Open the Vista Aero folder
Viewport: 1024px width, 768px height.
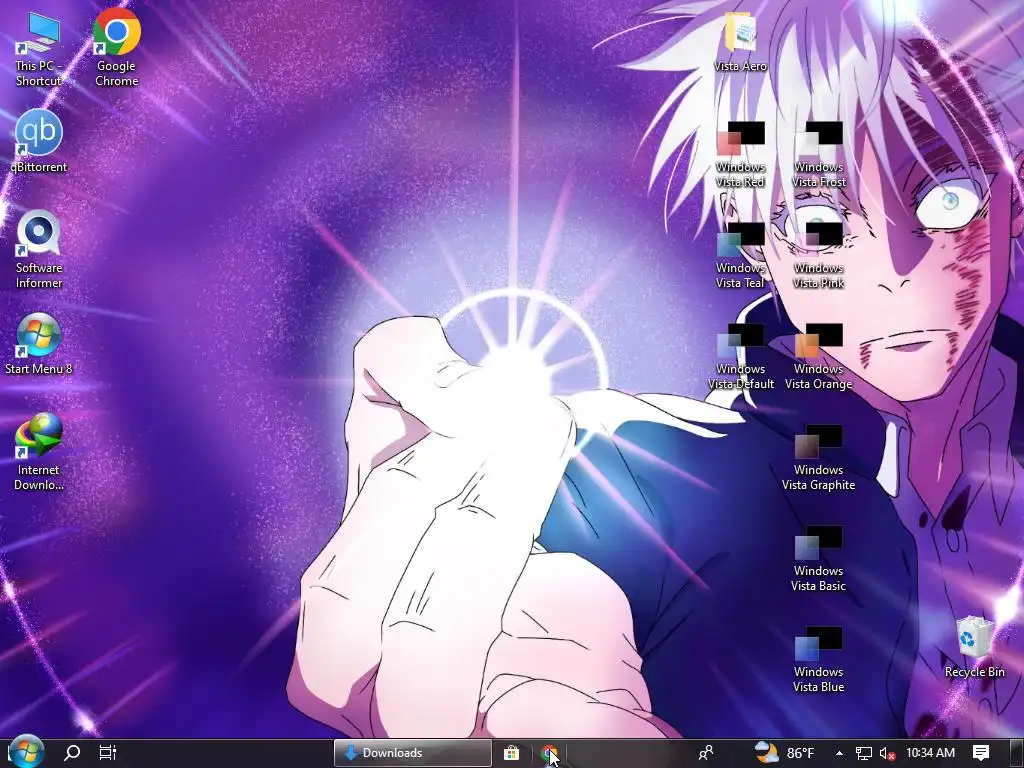[x=740, y=41]
